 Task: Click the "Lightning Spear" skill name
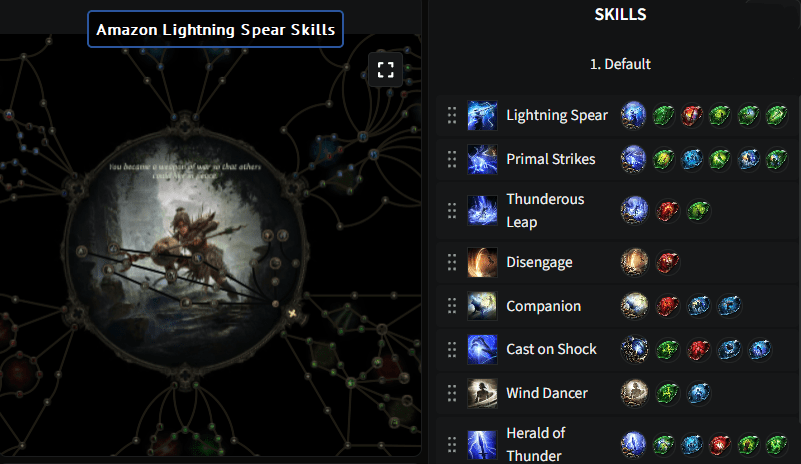pyautogui.click(x=557, y=115)
